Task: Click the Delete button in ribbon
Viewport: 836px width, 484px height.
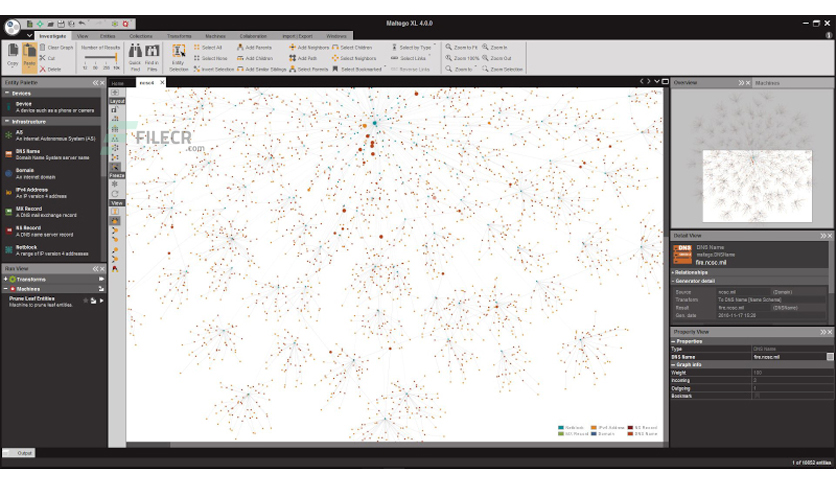Action: click(50, 69)
